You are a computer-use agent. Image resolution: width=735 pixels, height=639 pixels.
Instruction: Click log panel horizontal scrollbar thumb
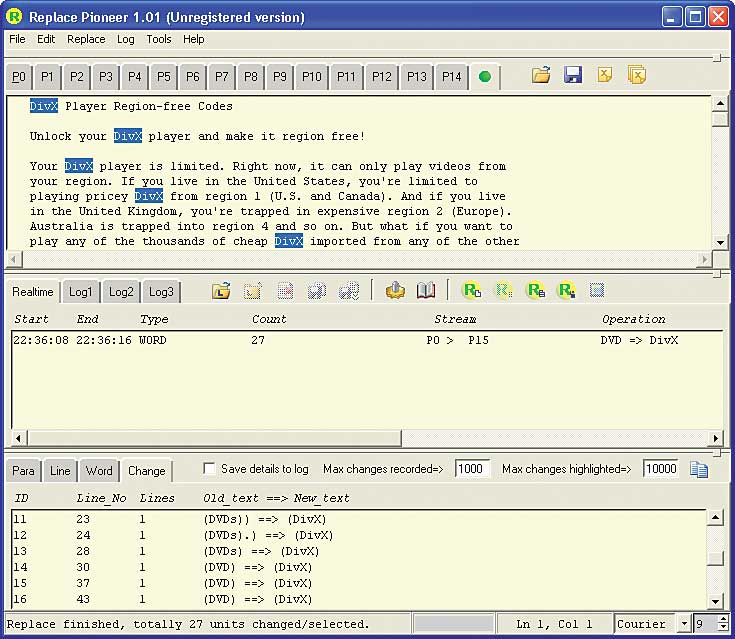pyautogui.click(x=215, y=438)
